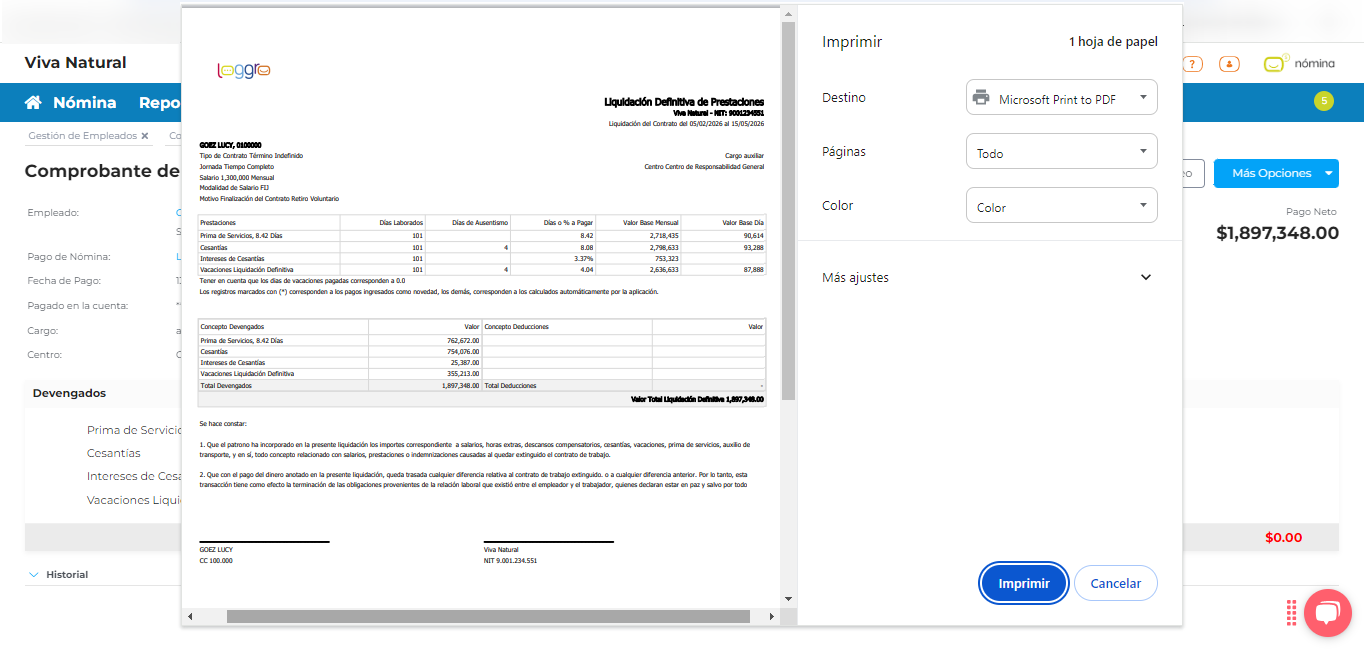Click the preview scroll down arrow
Image resolution: width=1364 pixels, height=649 pixels.
point(788,598)
